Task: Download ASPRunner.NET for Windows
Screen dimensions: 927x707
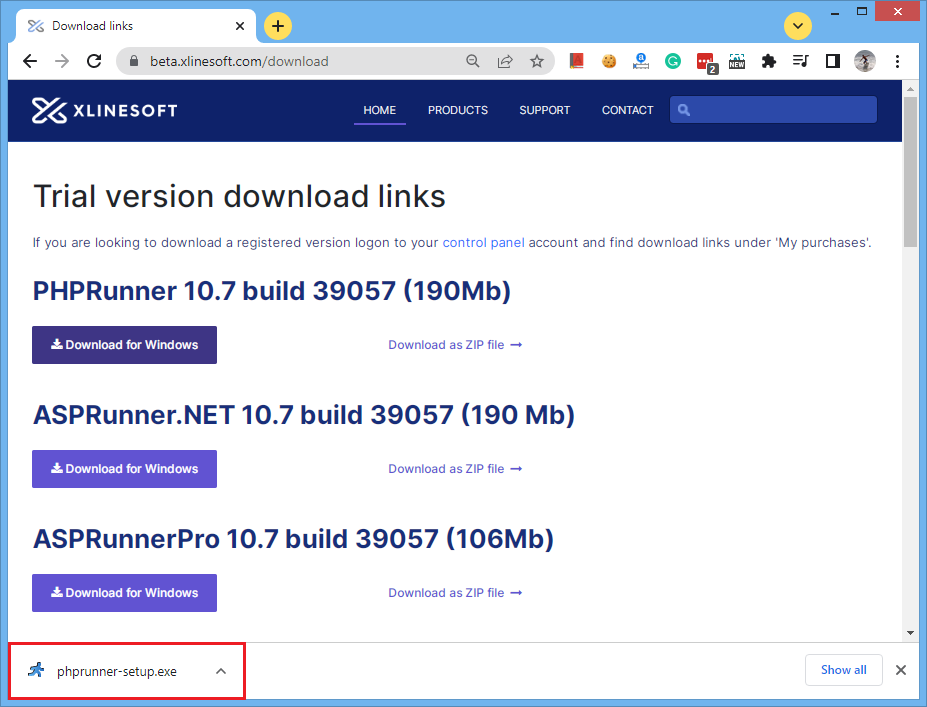Action: [x=124, y=469]
